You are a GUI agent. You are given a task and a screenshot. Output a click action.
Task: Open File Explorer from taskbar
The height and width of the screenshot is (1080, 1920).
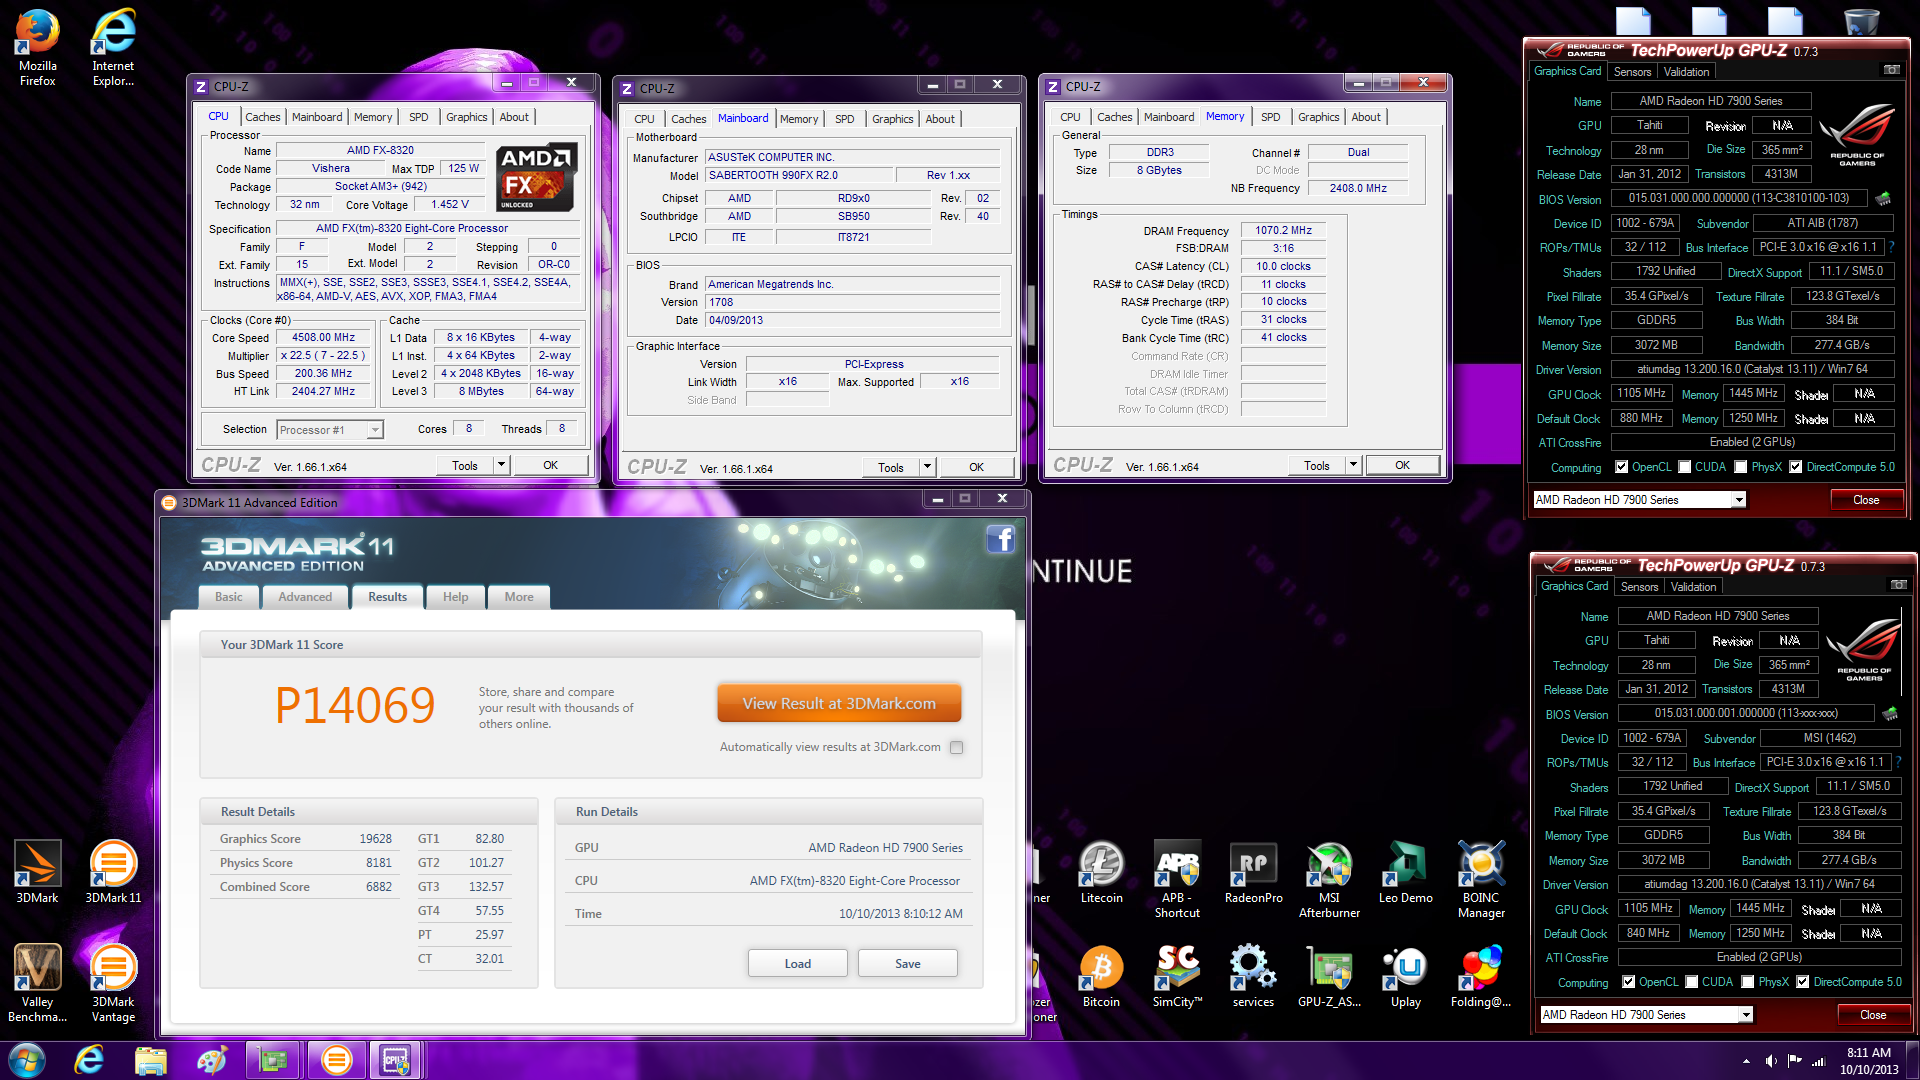150,1060
